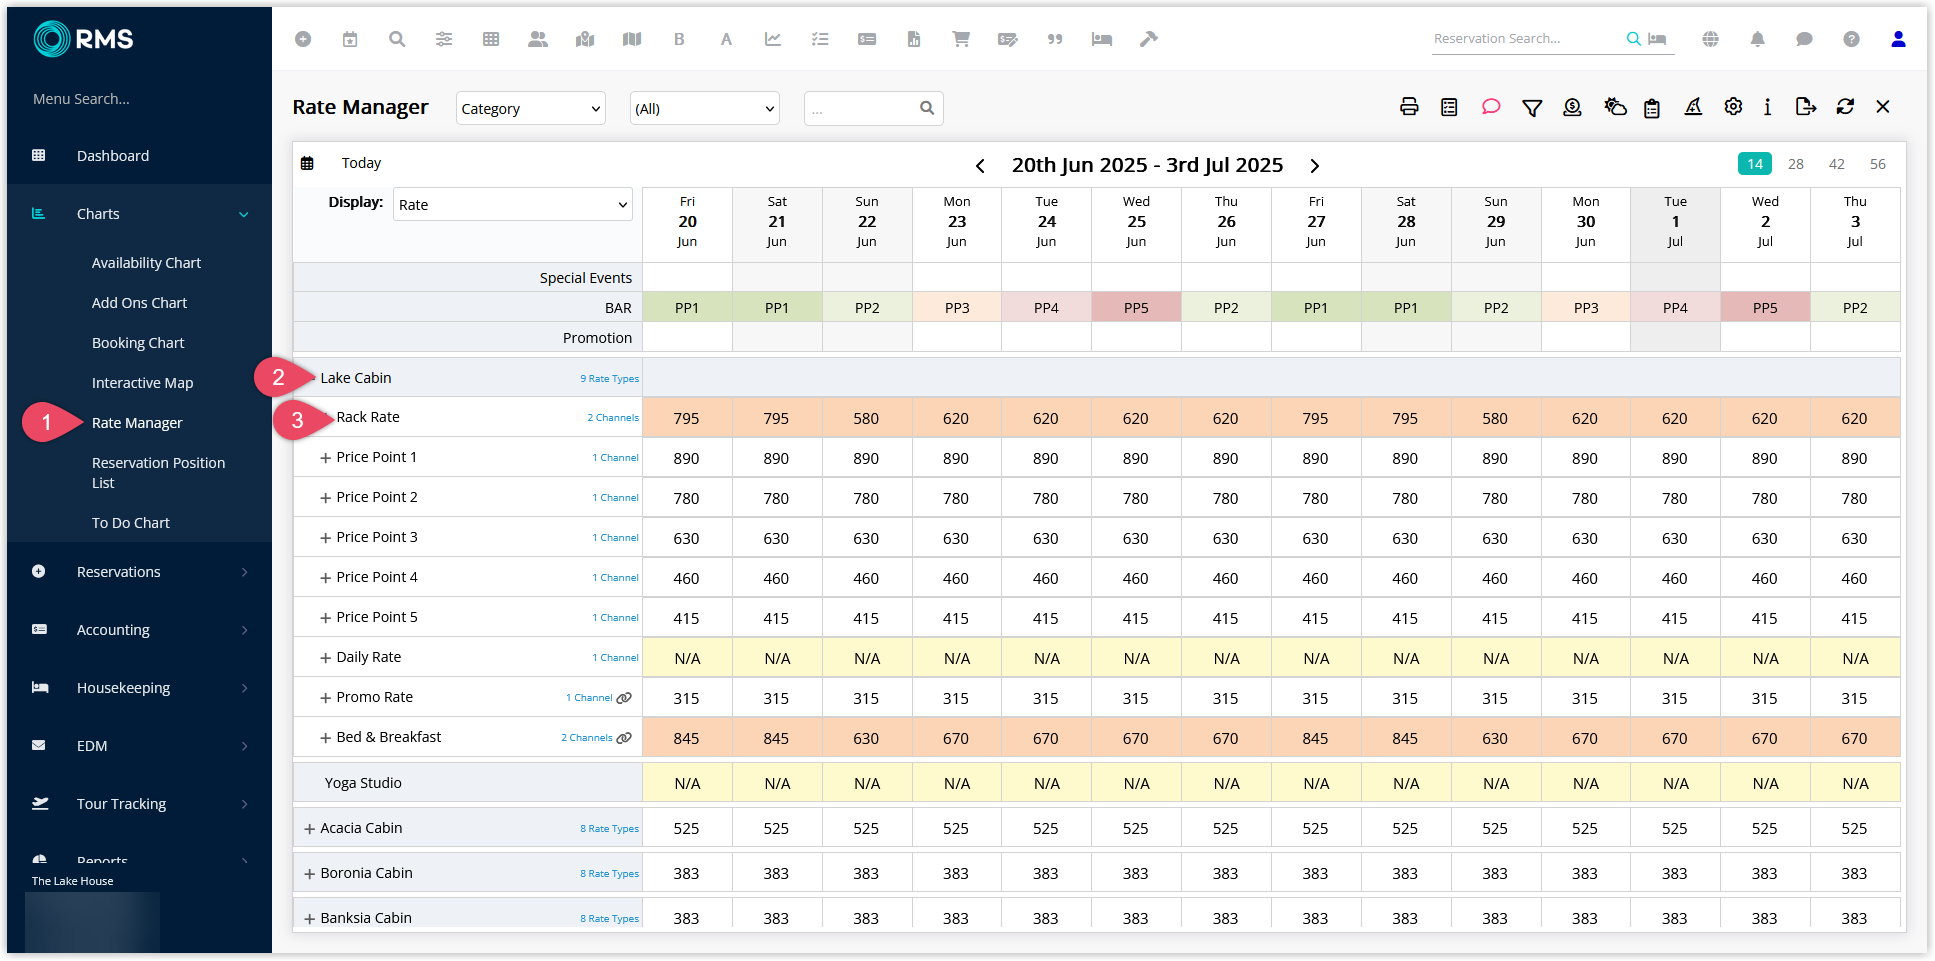Image resolution: width=1935 pixels, height=961 pixels.
Task: Open the Category dropdown
Action: (x=531, y=108)
